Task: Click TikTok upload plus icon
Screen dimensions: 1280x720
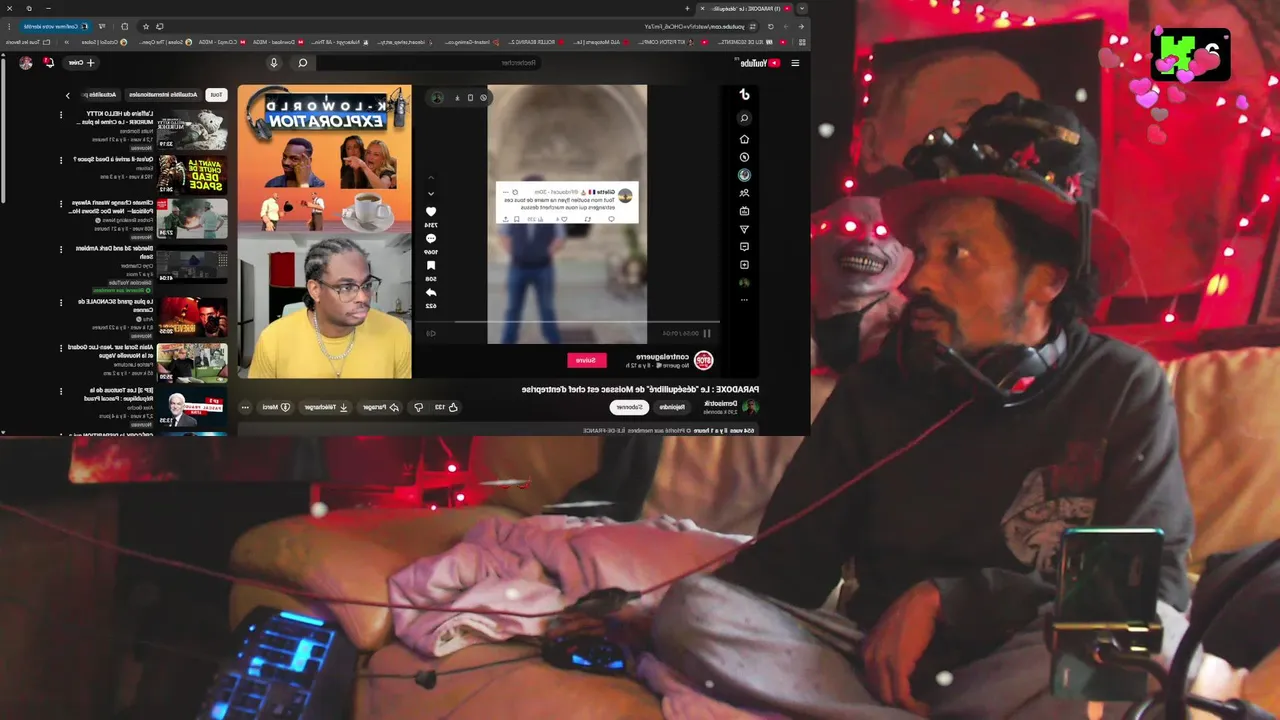Action: tap(744, 265)
